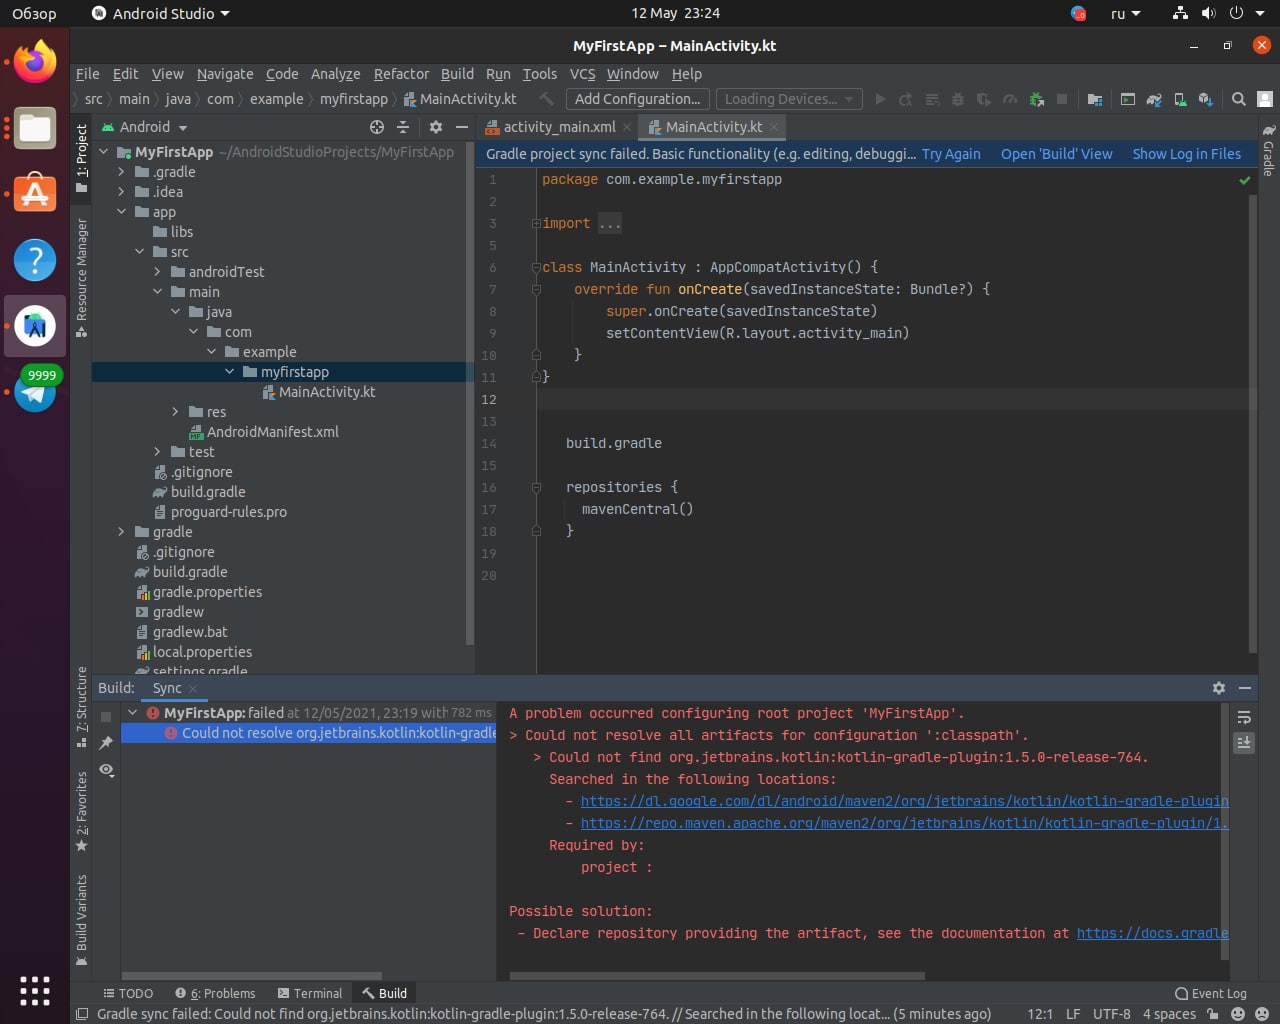
Task: Open Telegram from the Ubuntu dock
Action: pos(35,392)
